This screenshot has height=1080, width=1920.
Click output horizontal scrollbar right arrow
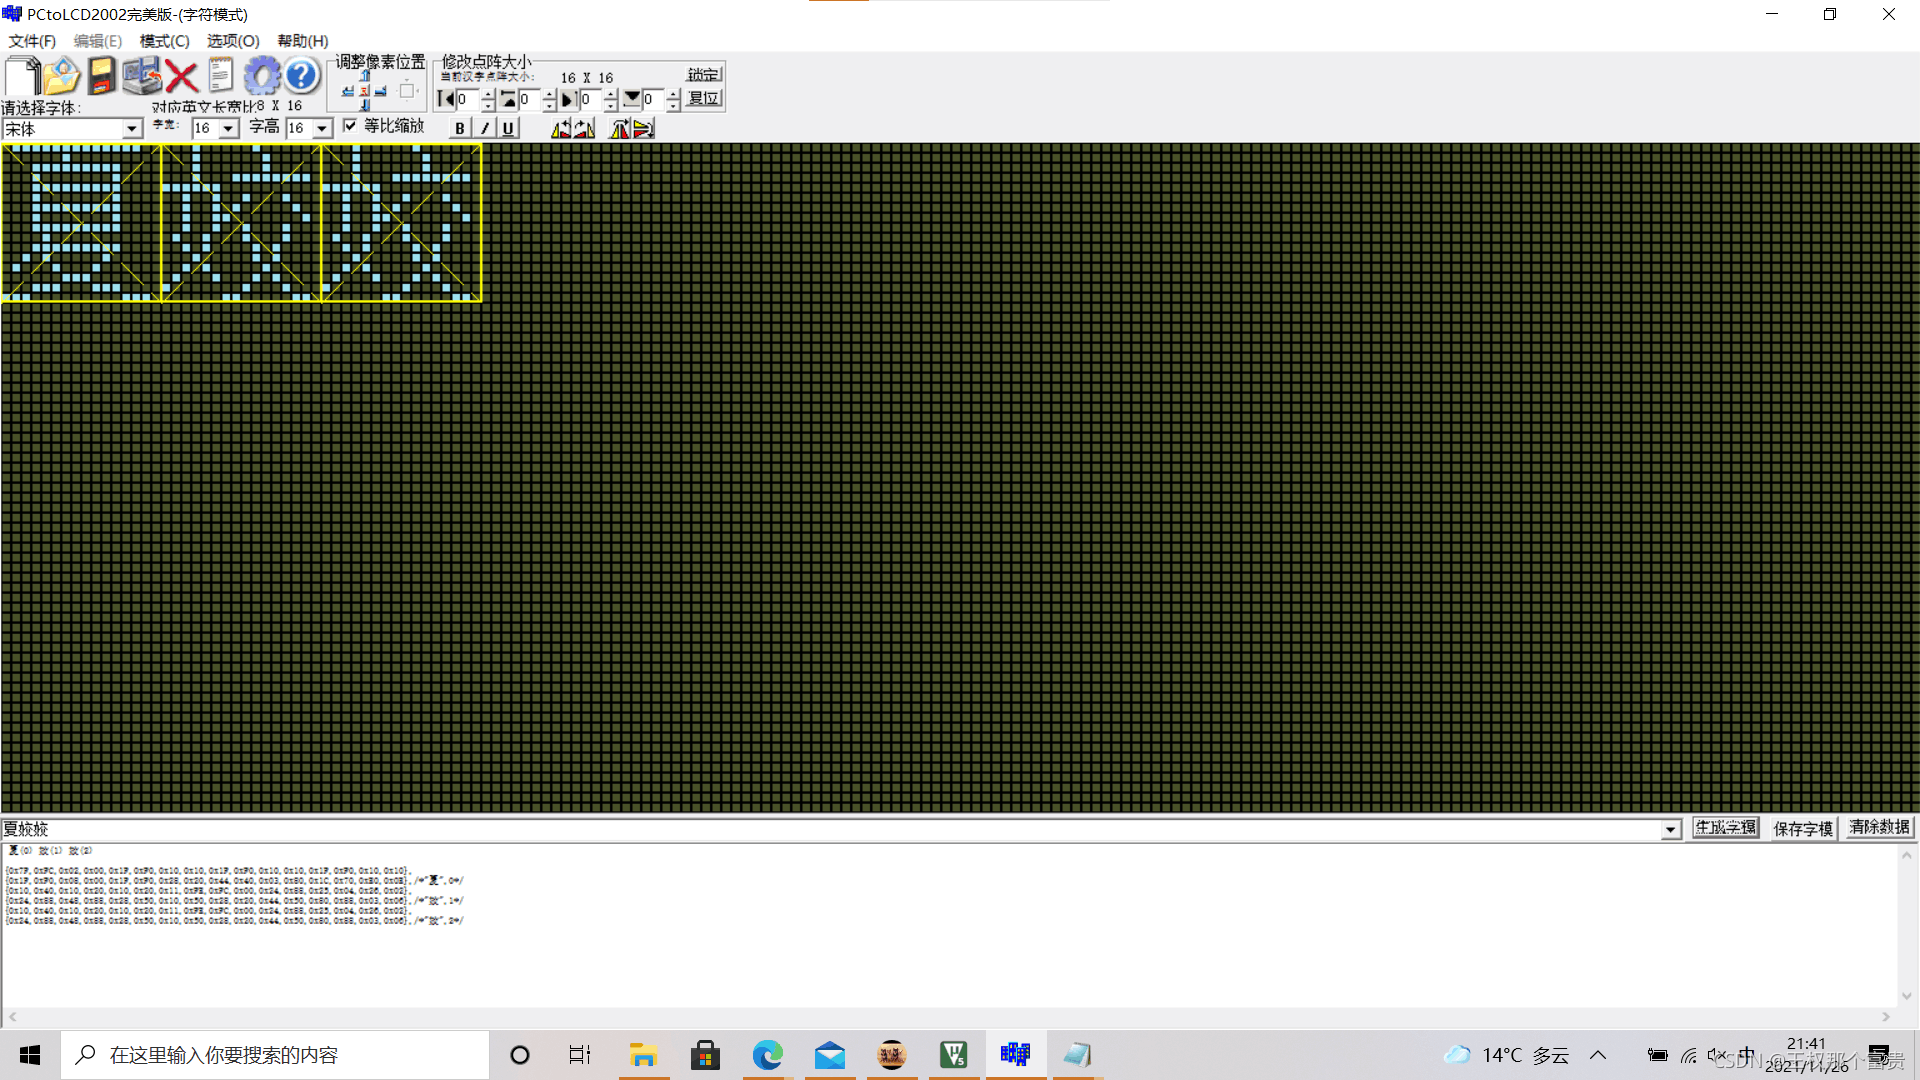coord(1886,1017)
